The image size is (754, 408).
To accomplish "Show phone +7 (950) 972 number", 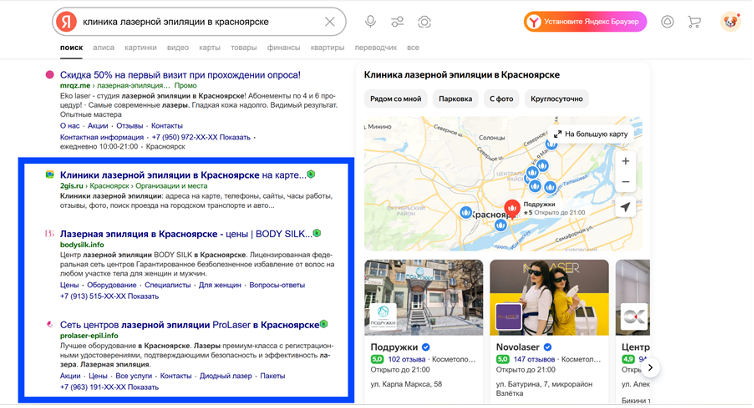I will (x=201, y=137).
